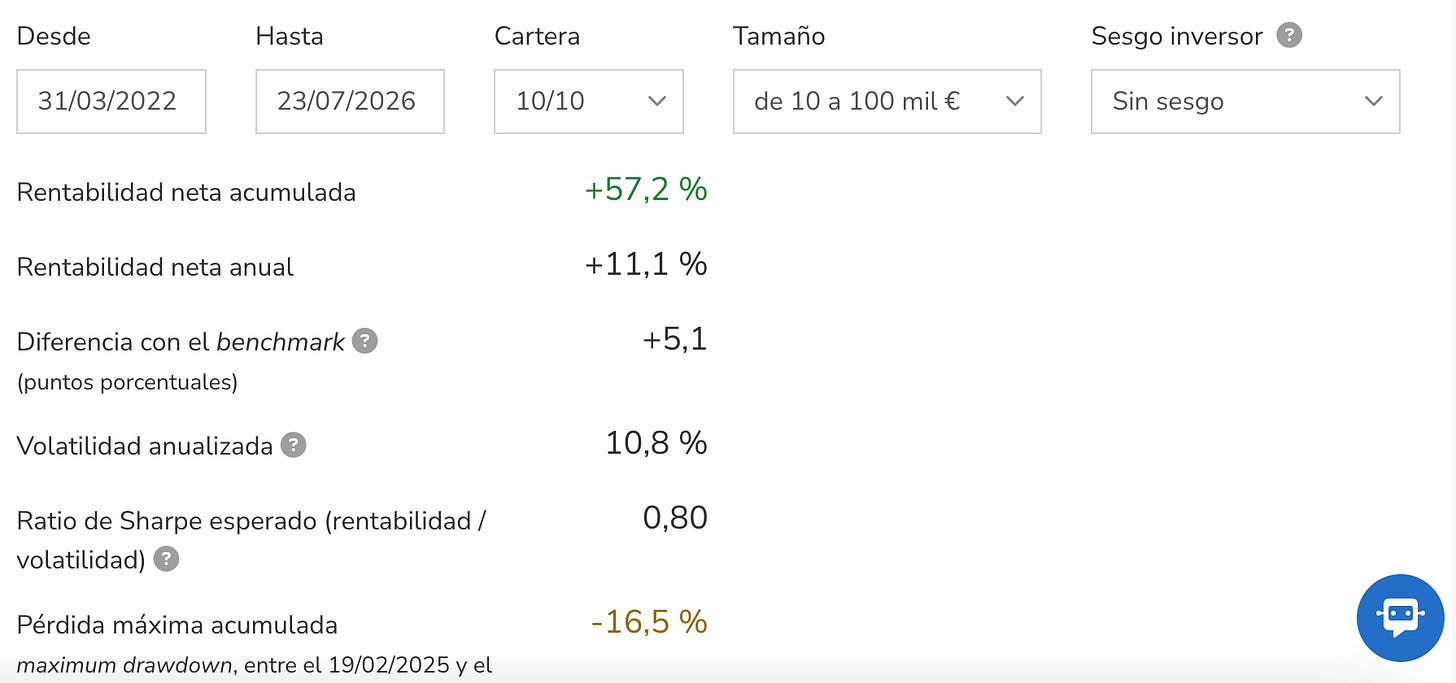This screenshot has width=1456, height=683.
Task: Click the Rentabilidad neta anual label
Action: [155, 267]
